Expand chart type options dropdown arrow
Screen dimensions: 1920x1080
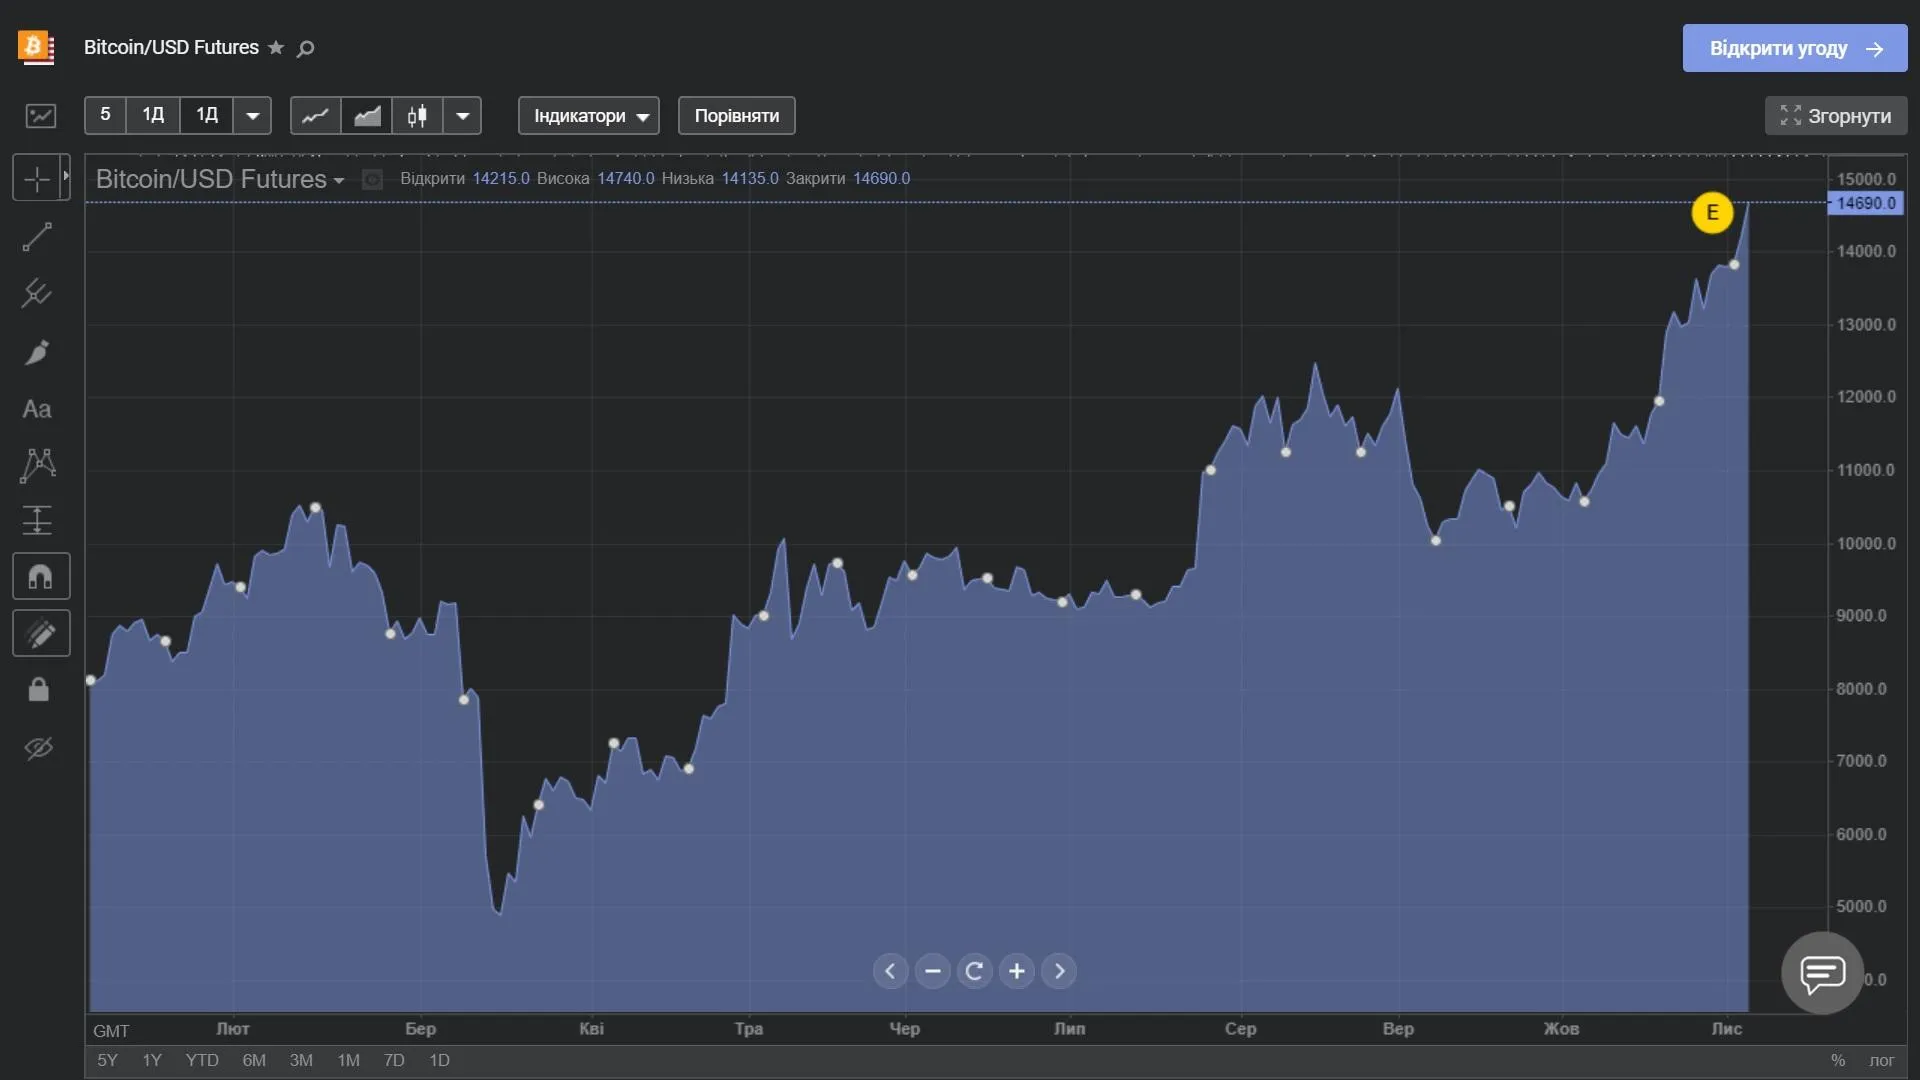pos(463,116)
